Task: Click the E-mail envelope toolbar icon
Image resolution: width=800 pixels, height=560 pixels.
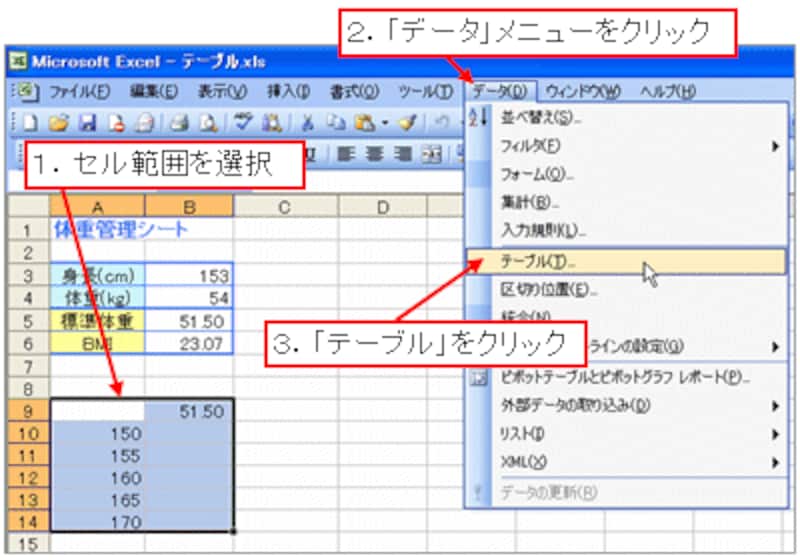Action: (145, 123)
